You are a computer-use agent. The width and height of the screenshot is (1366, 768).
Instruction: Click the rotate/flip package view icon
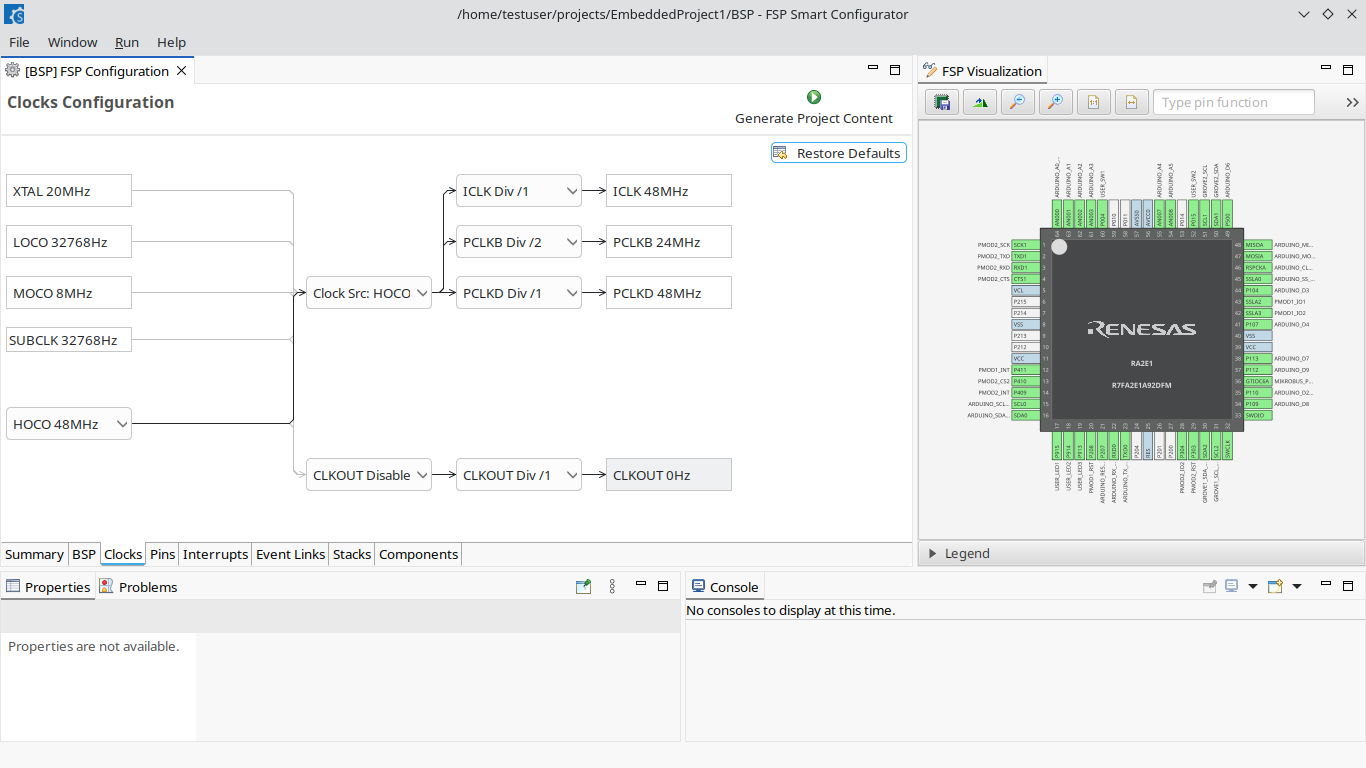coord(980,102)
